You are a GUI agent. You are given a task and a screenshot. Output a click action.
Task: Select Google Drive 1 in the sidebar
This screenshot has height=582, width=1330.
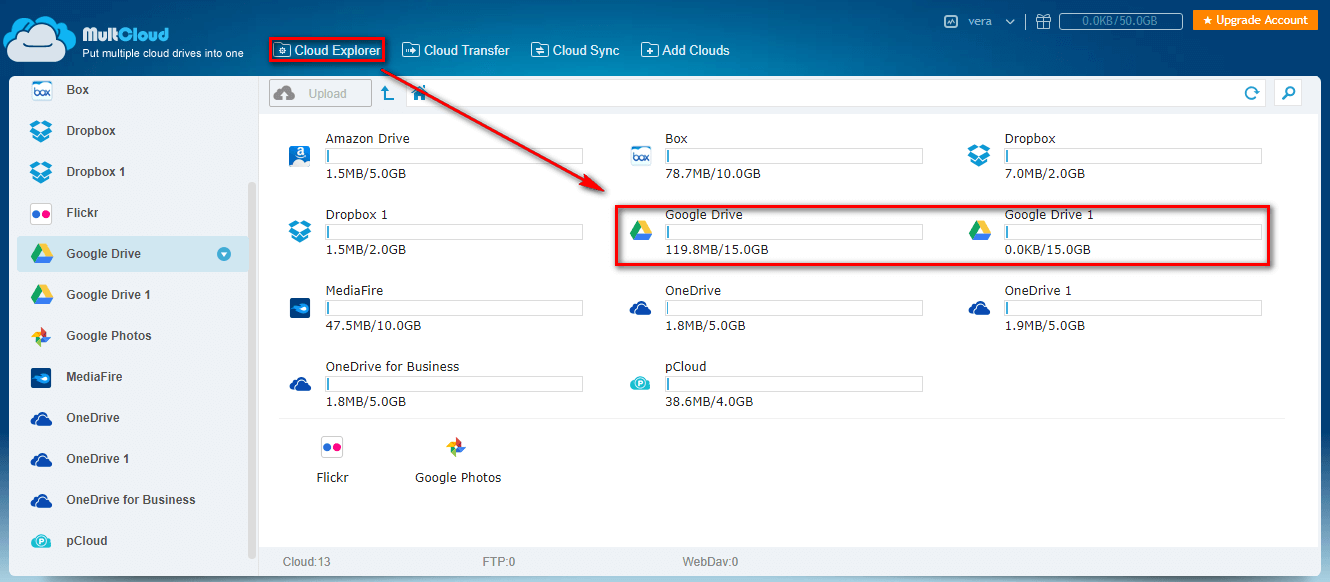pos(132,295)
